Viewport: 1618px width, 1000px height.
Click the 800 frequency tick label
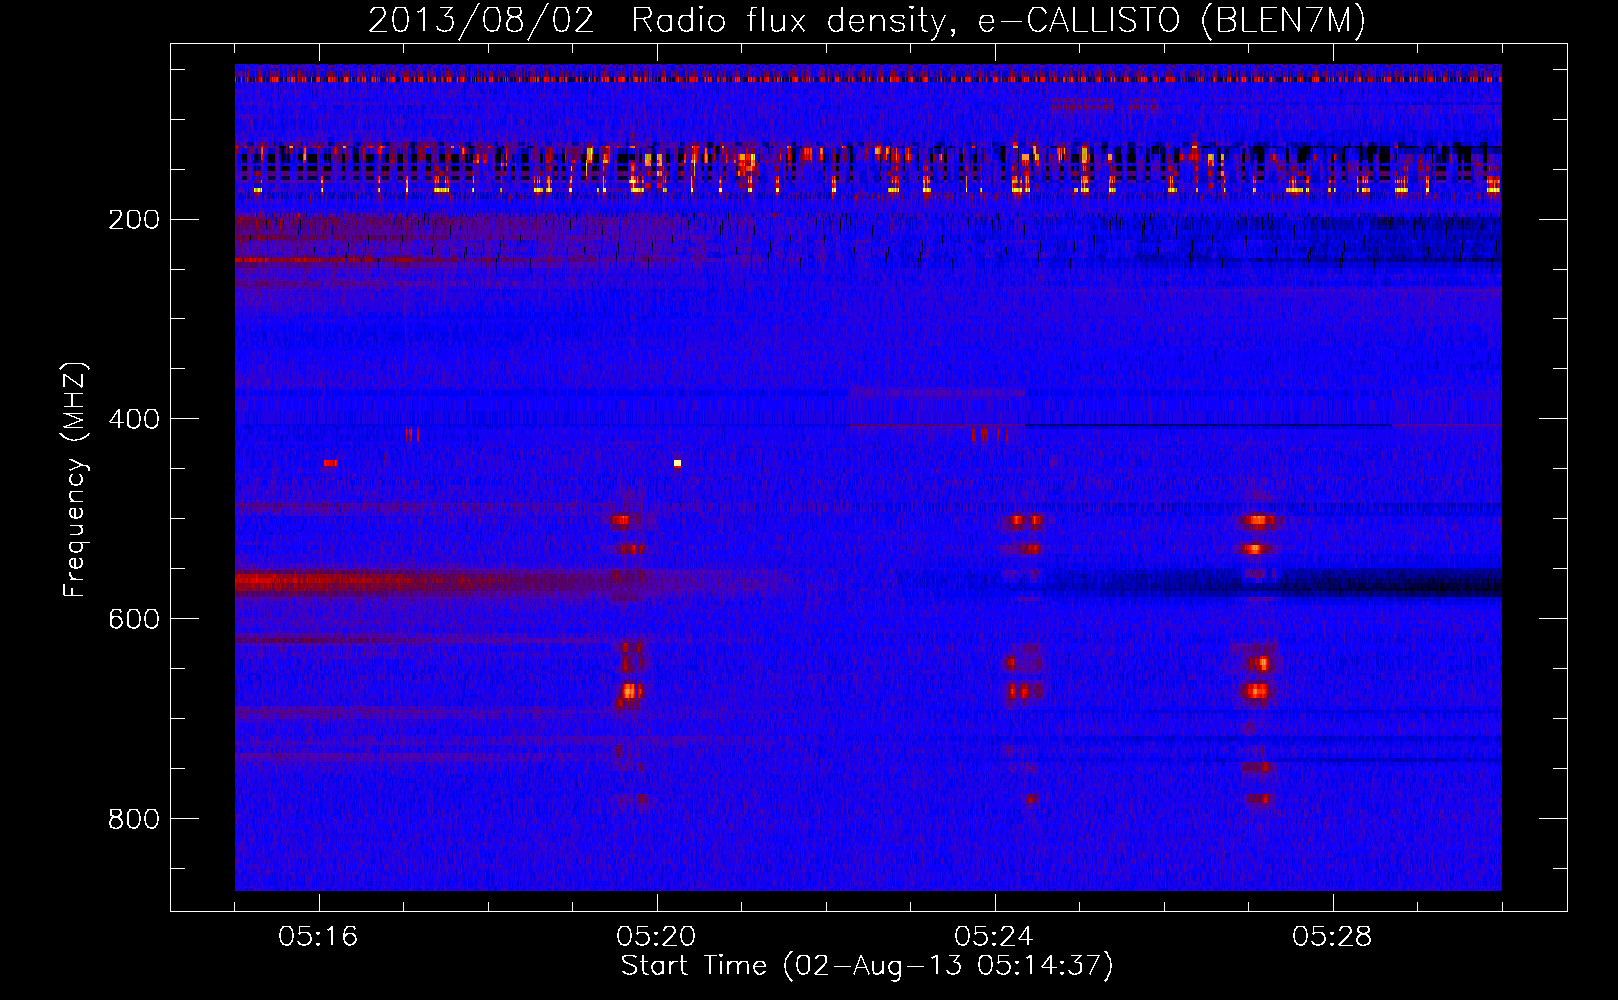(x=134, y=819)
